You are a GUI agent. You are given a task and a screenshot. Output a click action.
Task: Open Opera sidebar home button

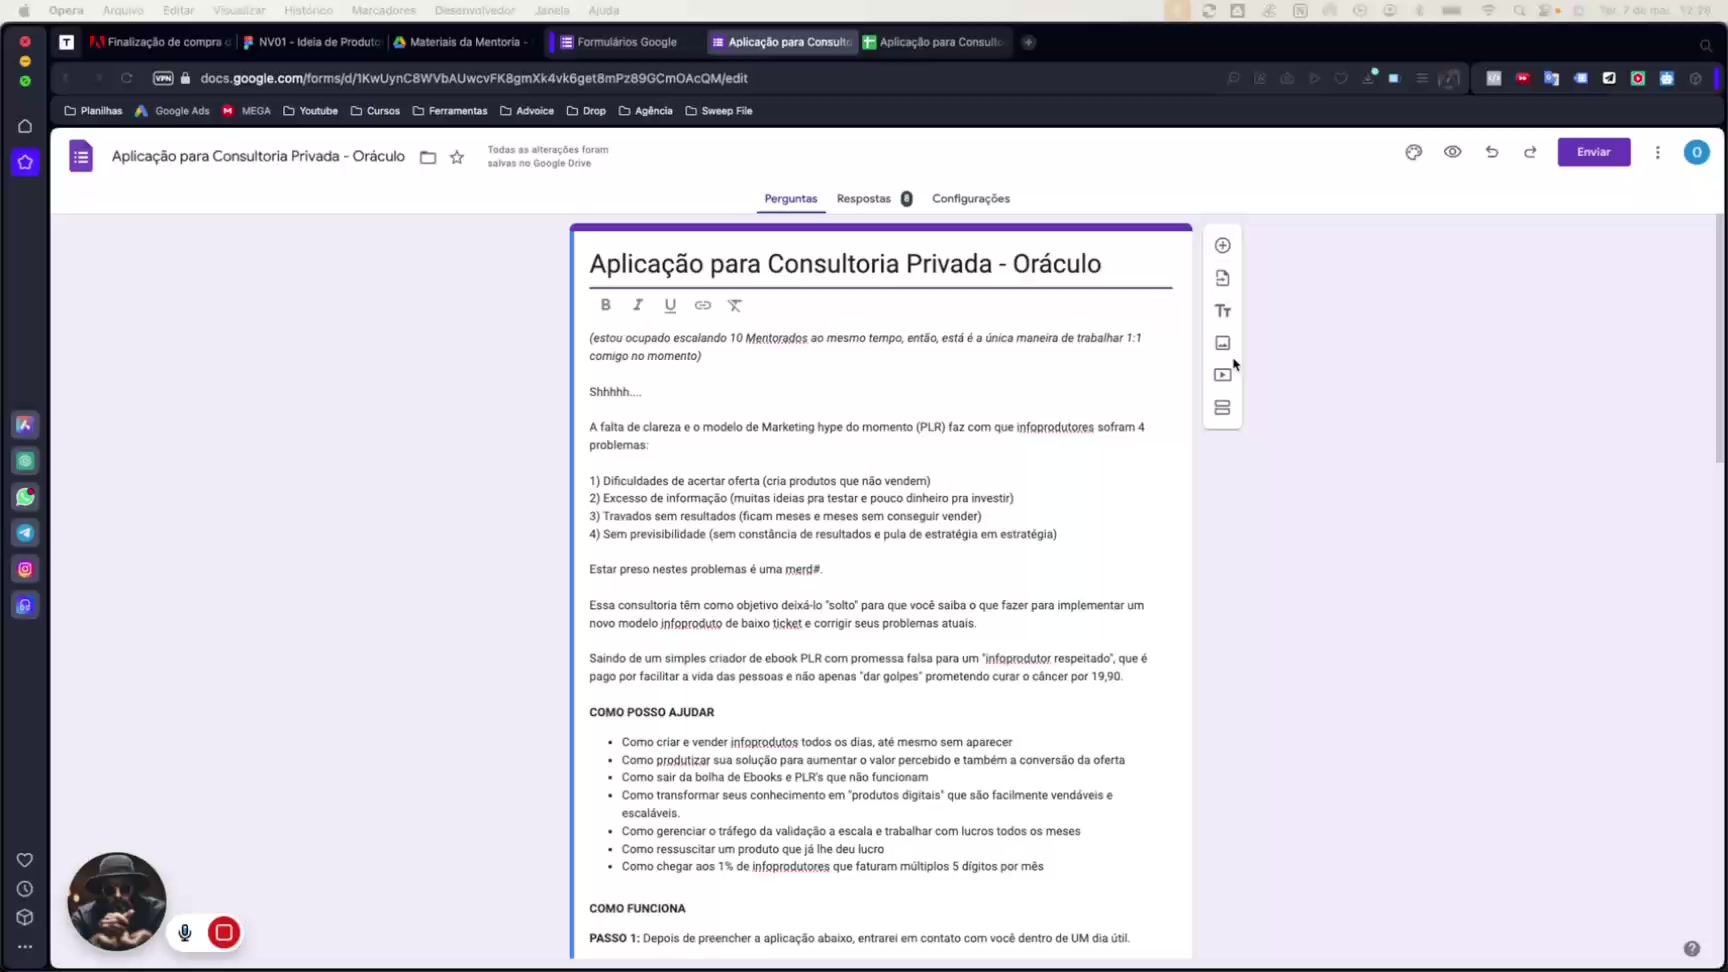[25, 126]
